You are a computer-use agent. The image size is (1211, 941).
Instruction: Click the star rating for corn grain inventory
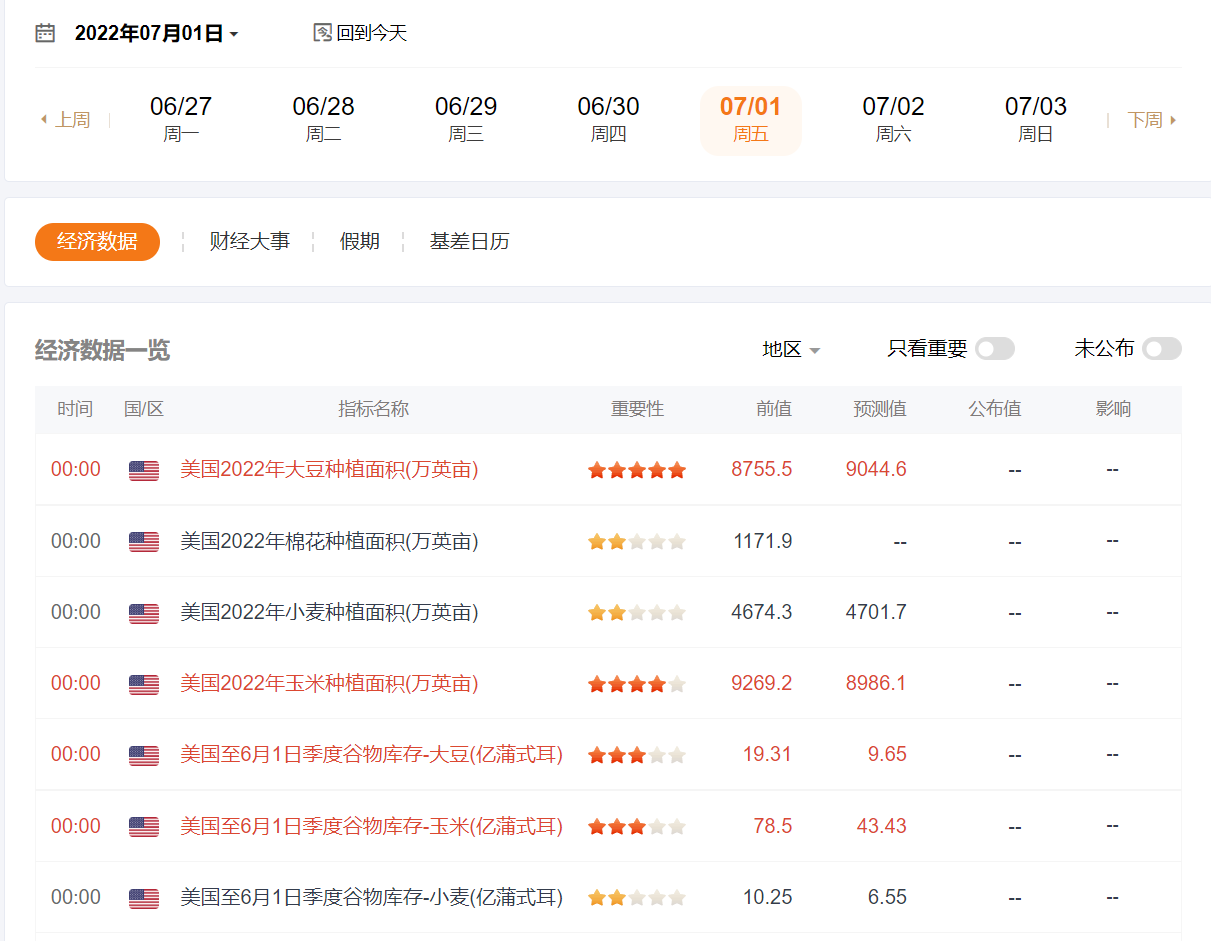click(636, 827)
